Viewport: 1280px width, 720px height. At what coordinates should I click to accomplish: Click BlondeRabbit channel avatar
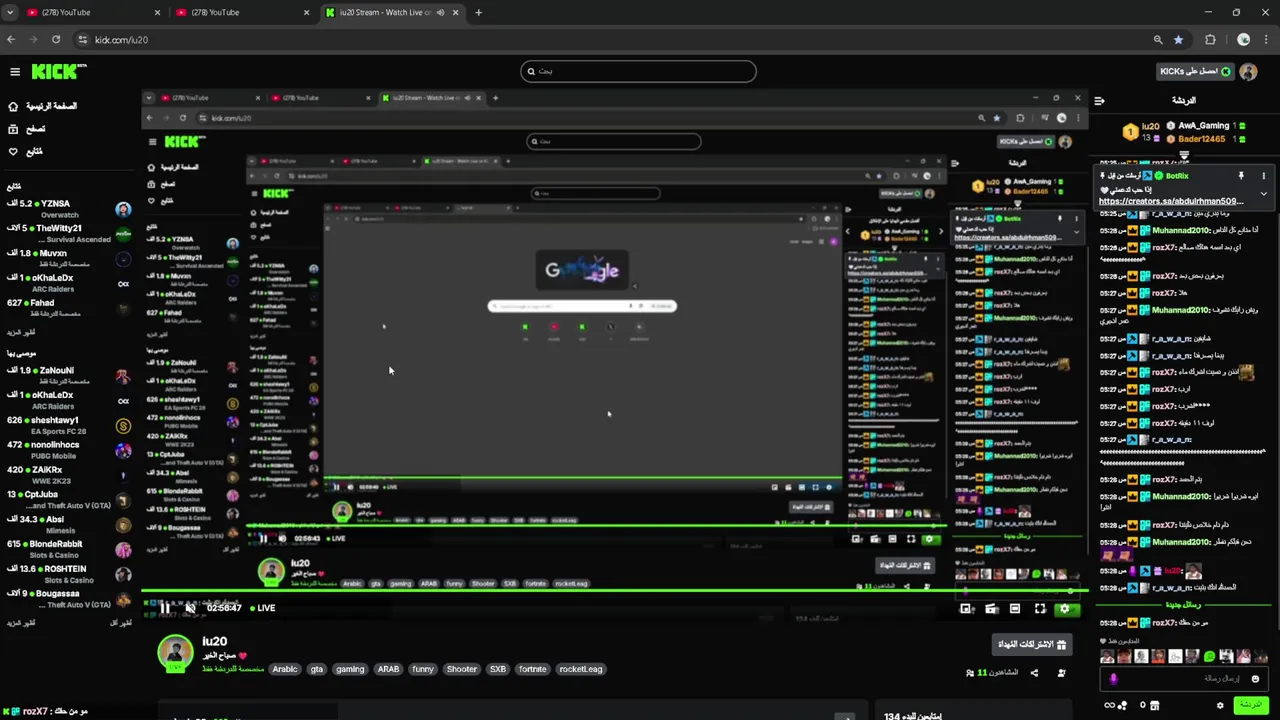pos(123,550)
